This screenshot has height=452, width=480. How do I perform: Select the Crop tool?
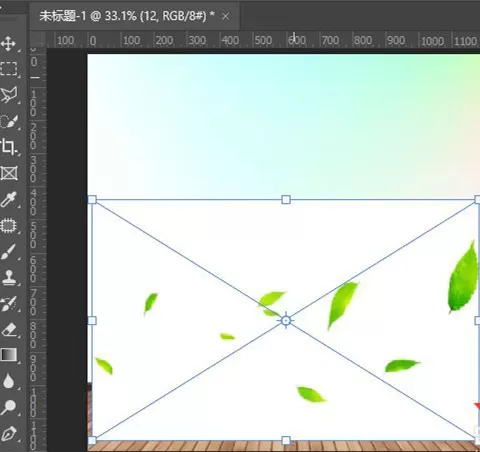[8, 147]
